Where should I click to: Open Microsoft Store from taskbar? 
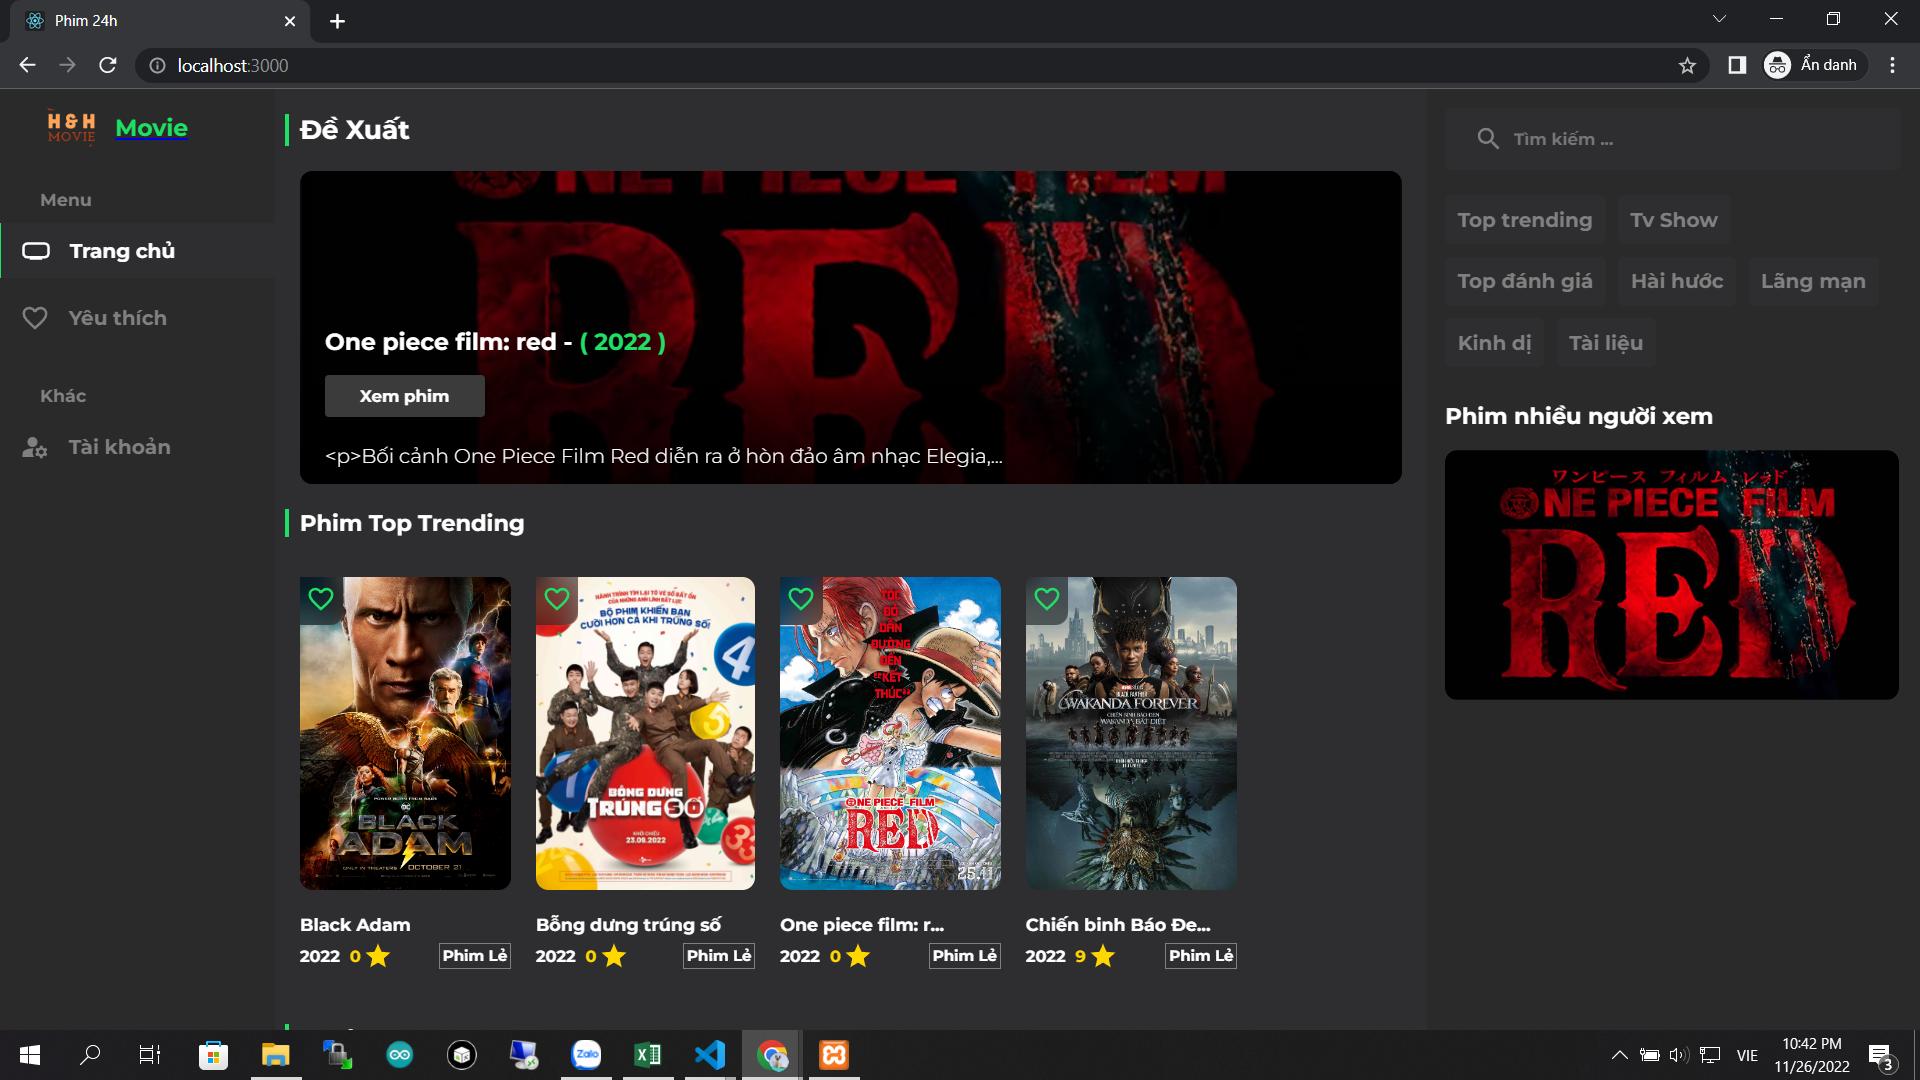pos(213,1055)
